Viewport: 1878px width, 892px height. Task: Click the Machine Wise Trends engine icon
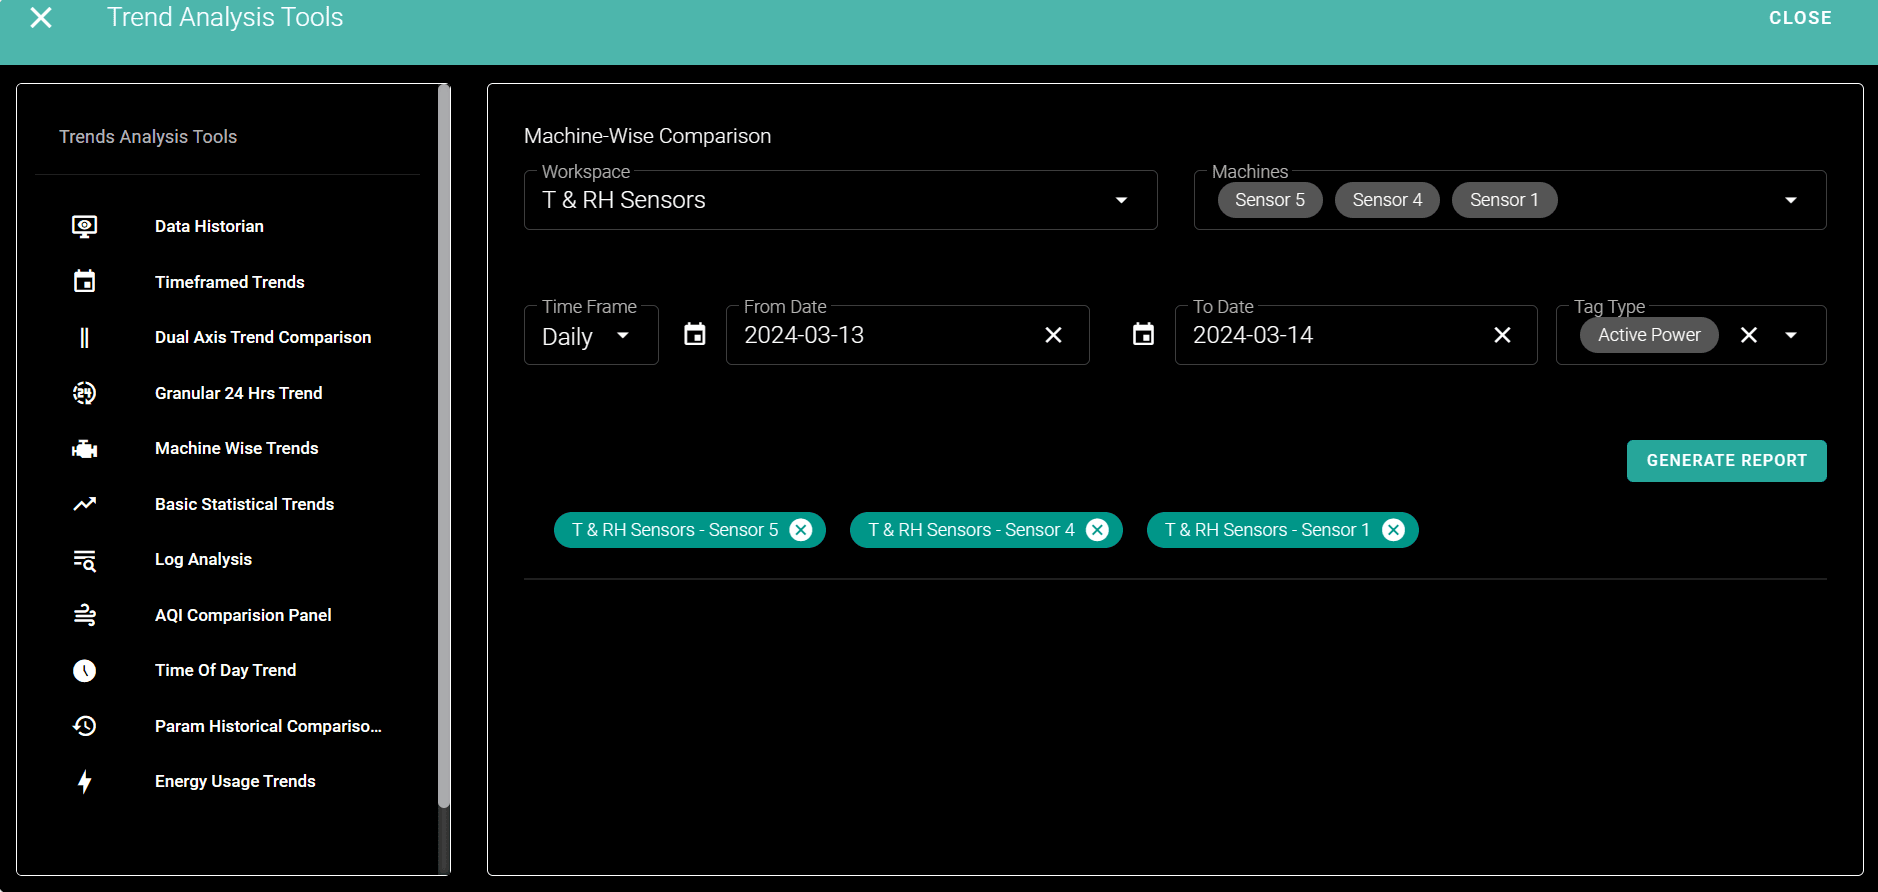coord(85,449)
